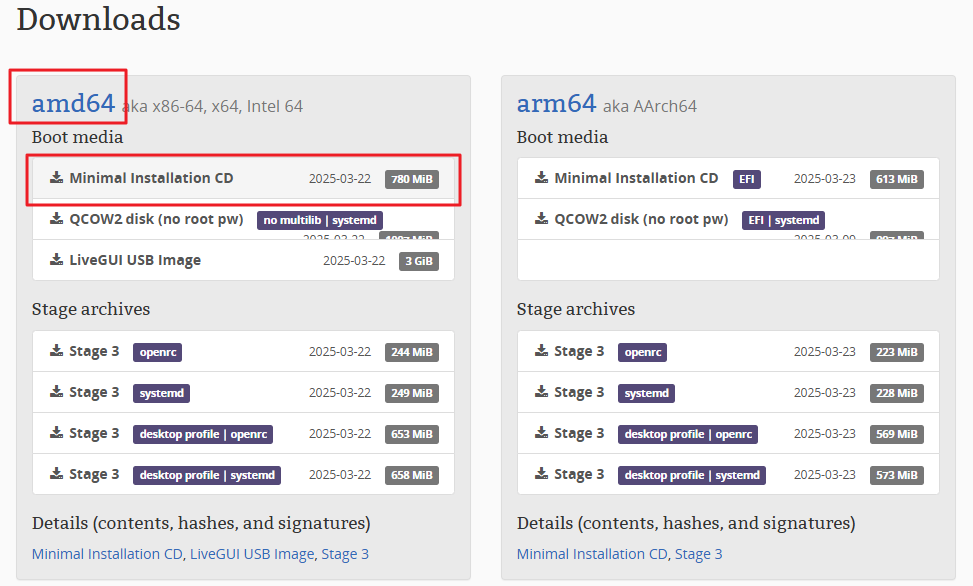This screenshot has width=973, height=586.
Task: Click download icon beside arm64 QCOW2 disk
Action: coord(542,219)
